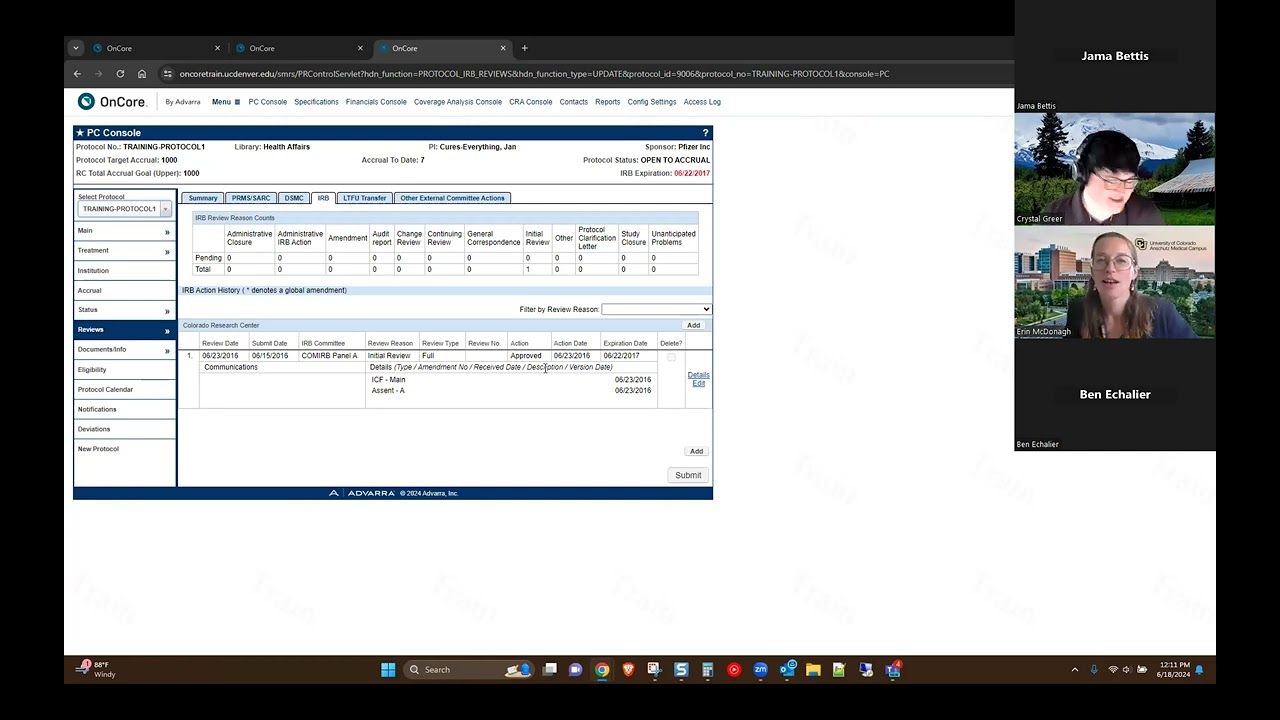Show hidden system tray icons
This screenshot has width=1280, height=720.
[1075, 670]
